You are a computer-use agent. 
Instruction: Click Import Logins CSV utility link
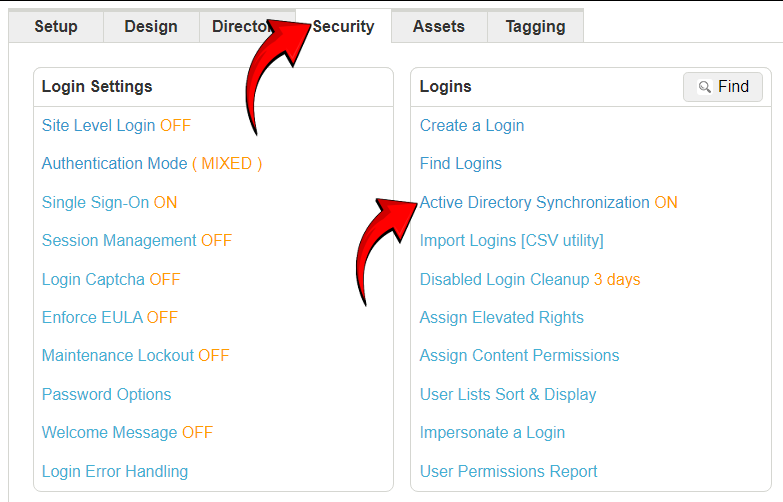click(x=512, y=241)
